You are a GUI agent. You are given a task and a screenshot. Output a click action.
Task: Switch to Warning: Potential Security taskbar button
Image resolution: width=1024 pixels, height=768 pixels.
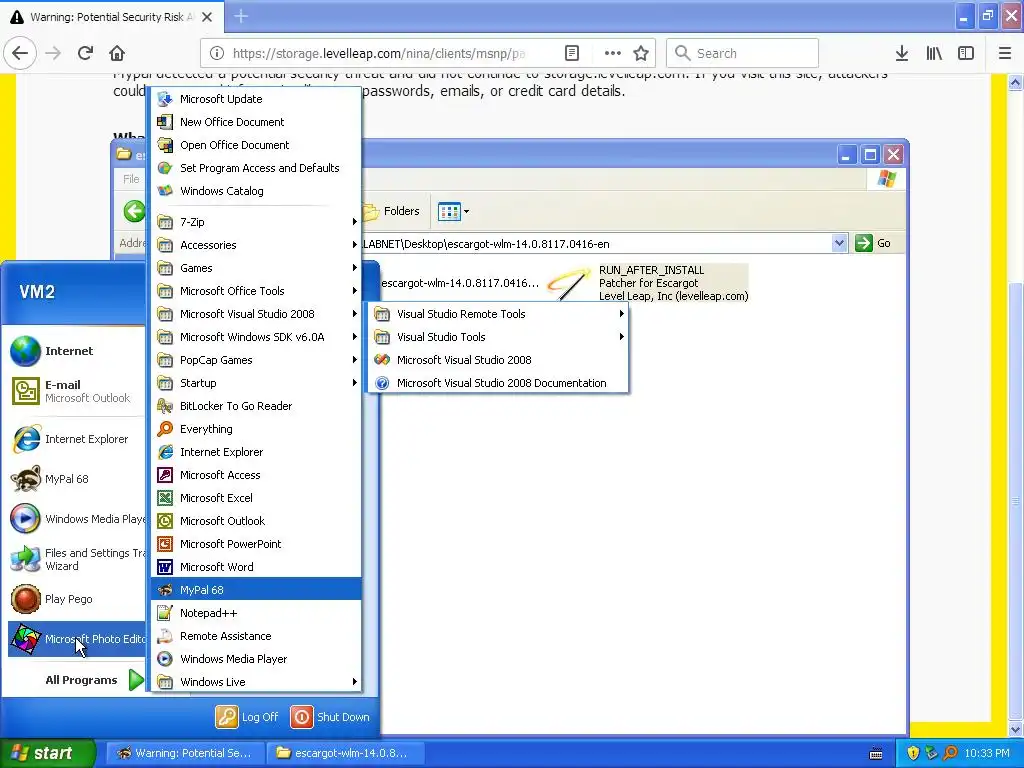tap(185, 753)
